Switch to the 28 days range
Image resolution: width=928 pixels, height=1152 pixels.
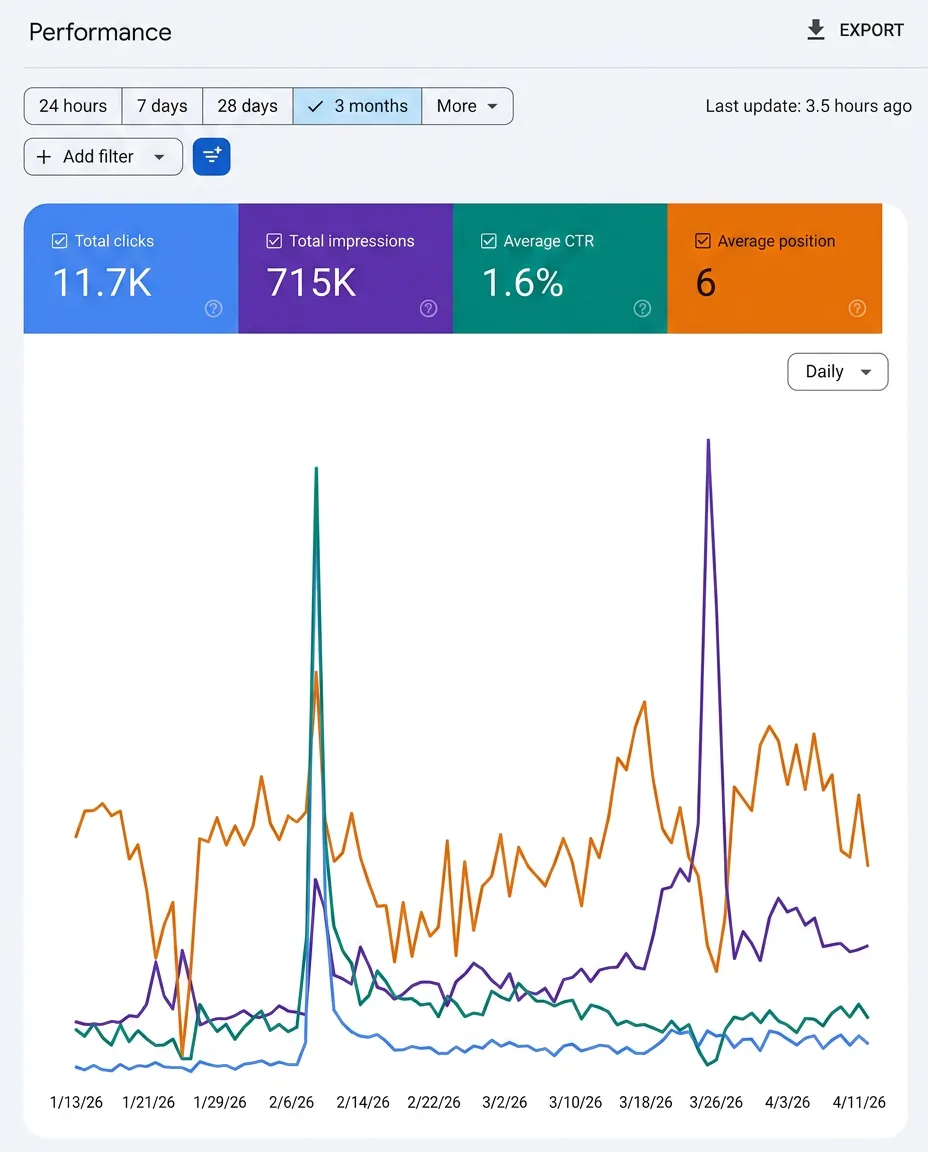pyautogui.click(x=248, y=106)
